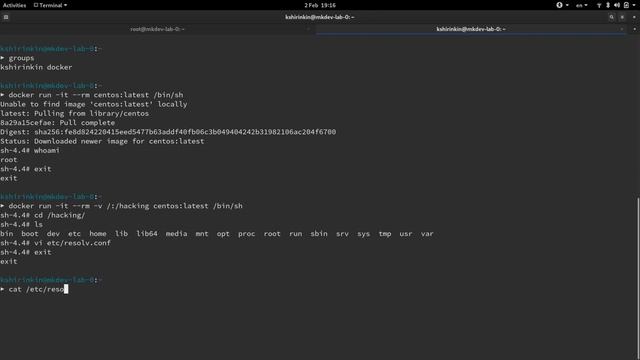Click 'lib64' in the ls output
Screen dimensions: 640x360
(x=147, y=234)
